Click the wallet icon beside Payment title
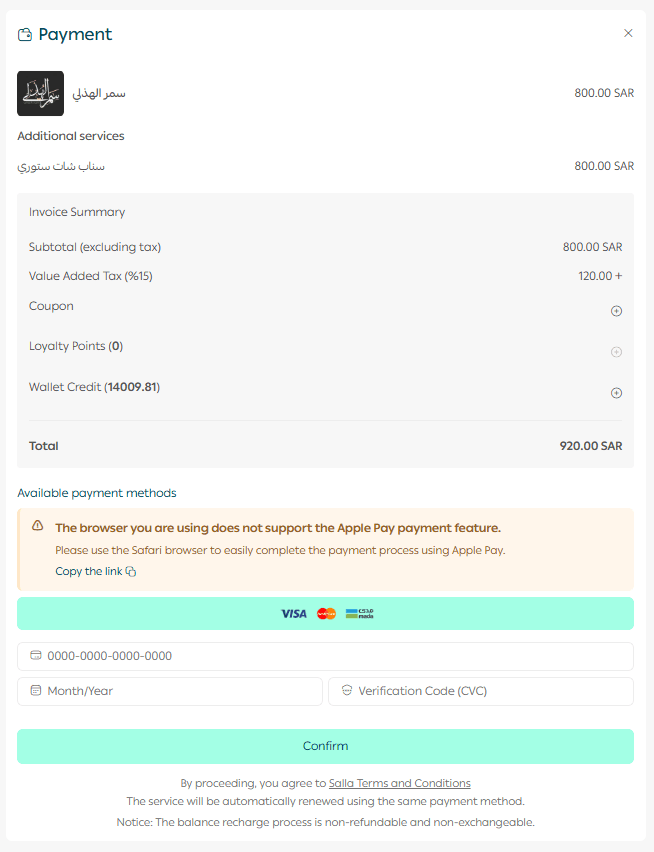 pyautogui.click(x=25, y=35)
